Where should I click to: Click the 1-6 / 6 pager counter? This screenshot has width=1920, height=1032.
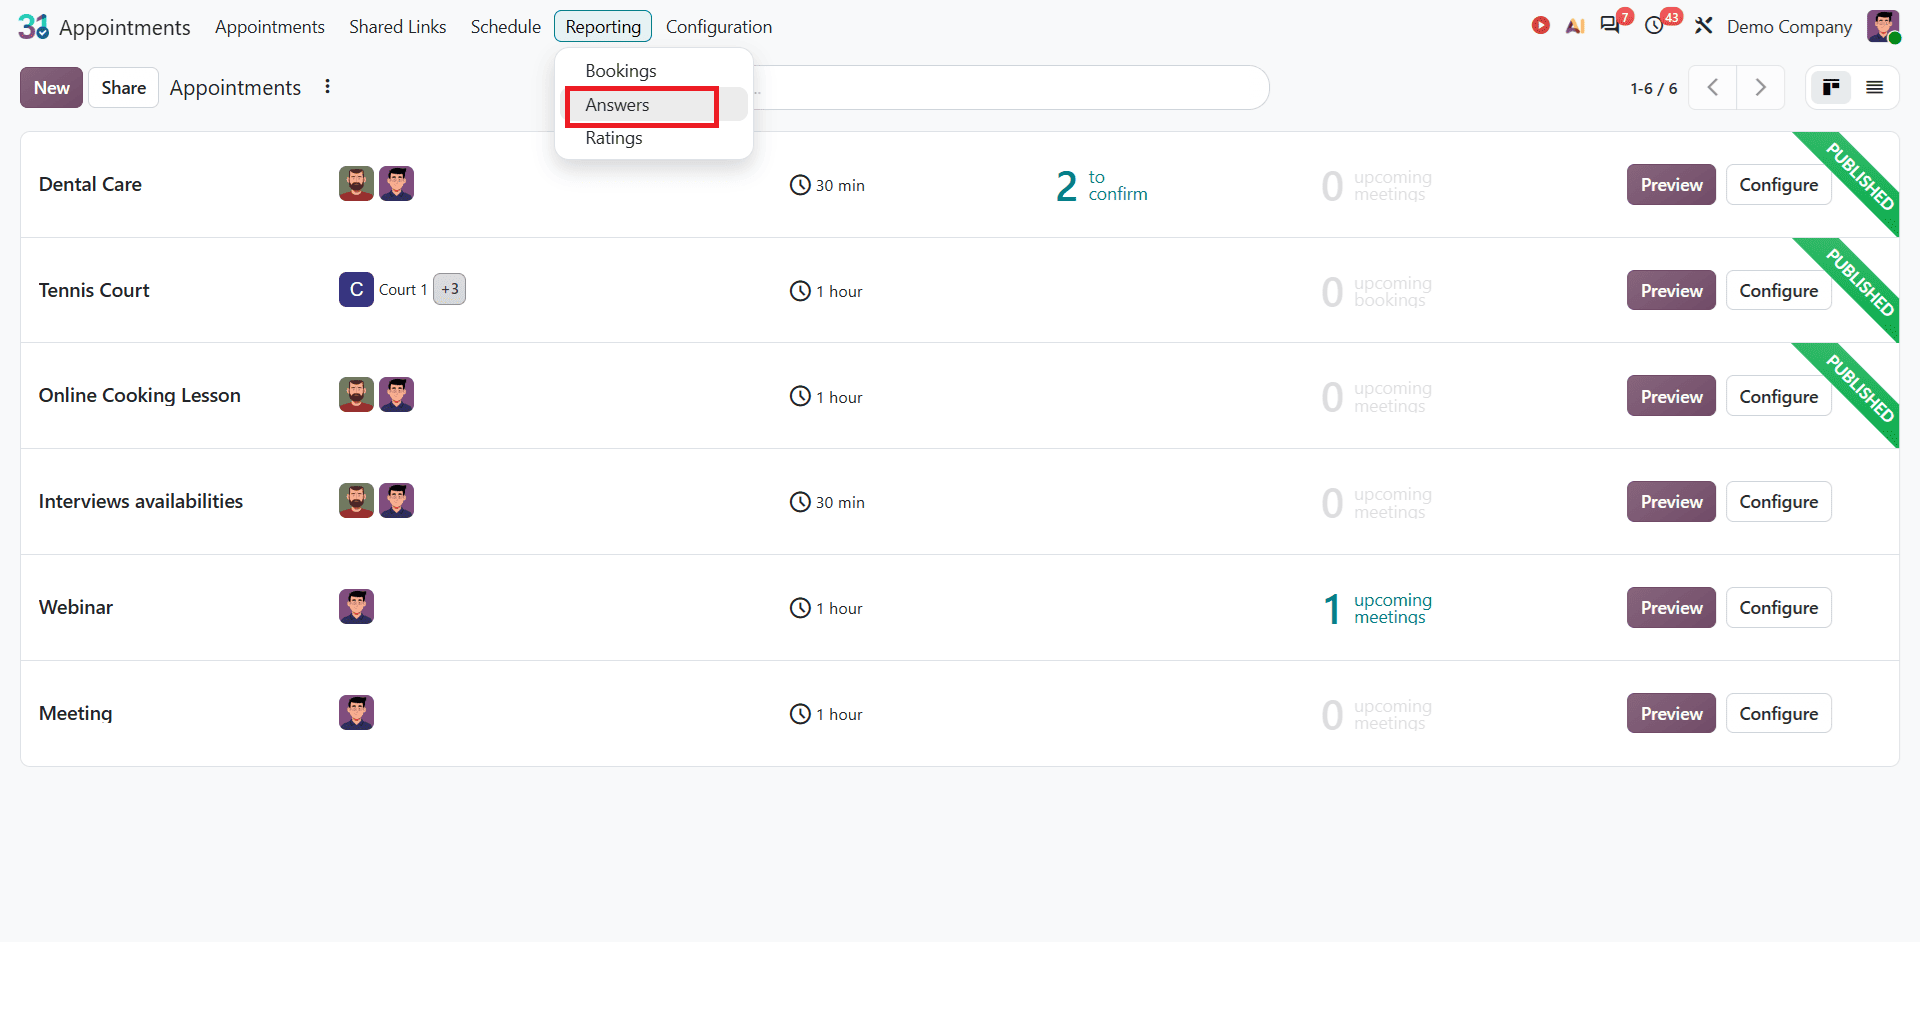1653,88
